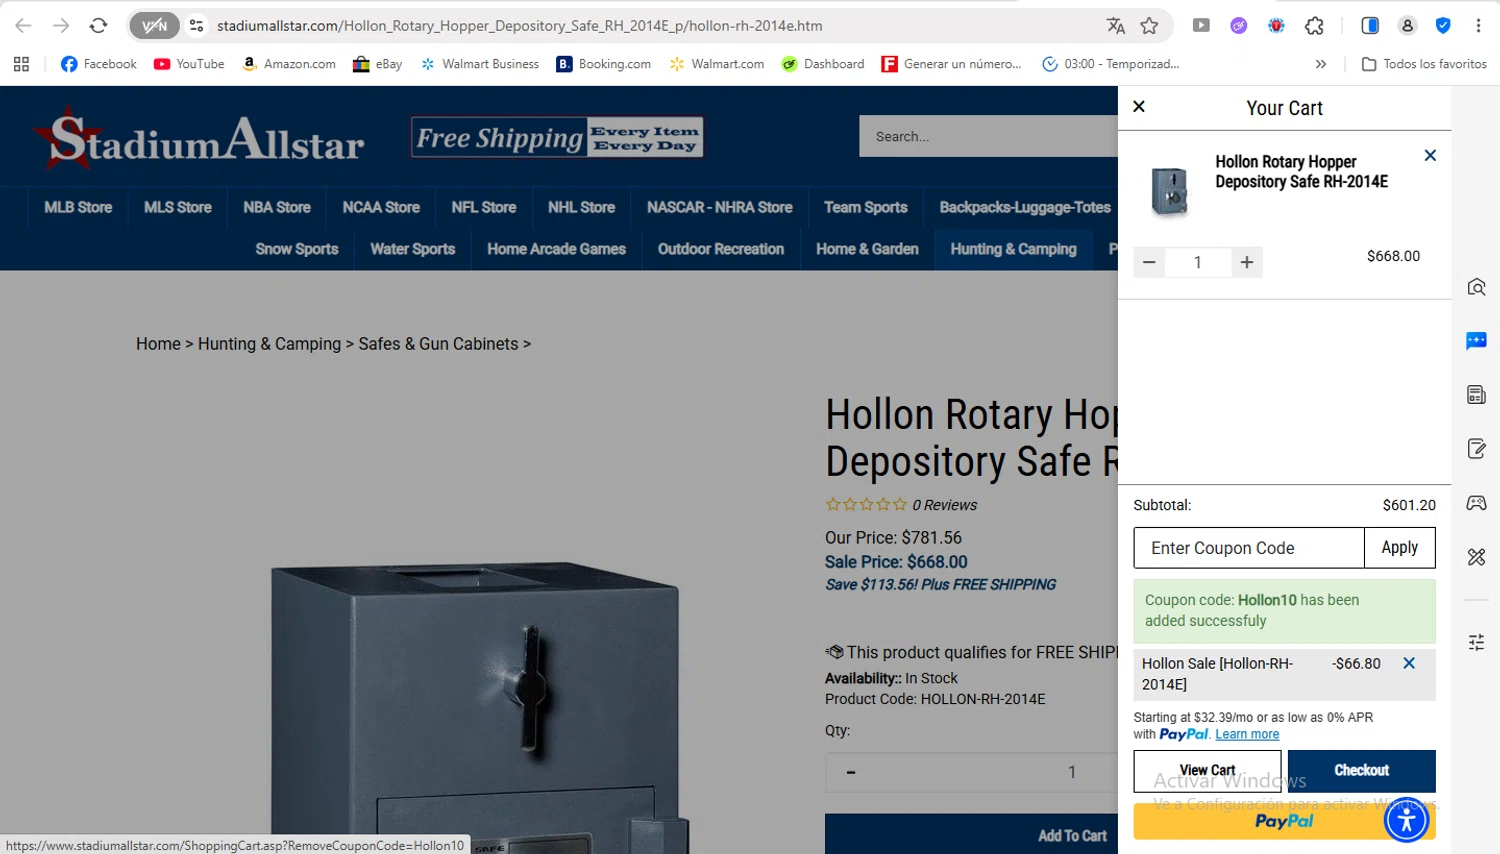Open Hunting & Camping menu
This screenshot has height=854, width=1500.
pos(1013,249)
